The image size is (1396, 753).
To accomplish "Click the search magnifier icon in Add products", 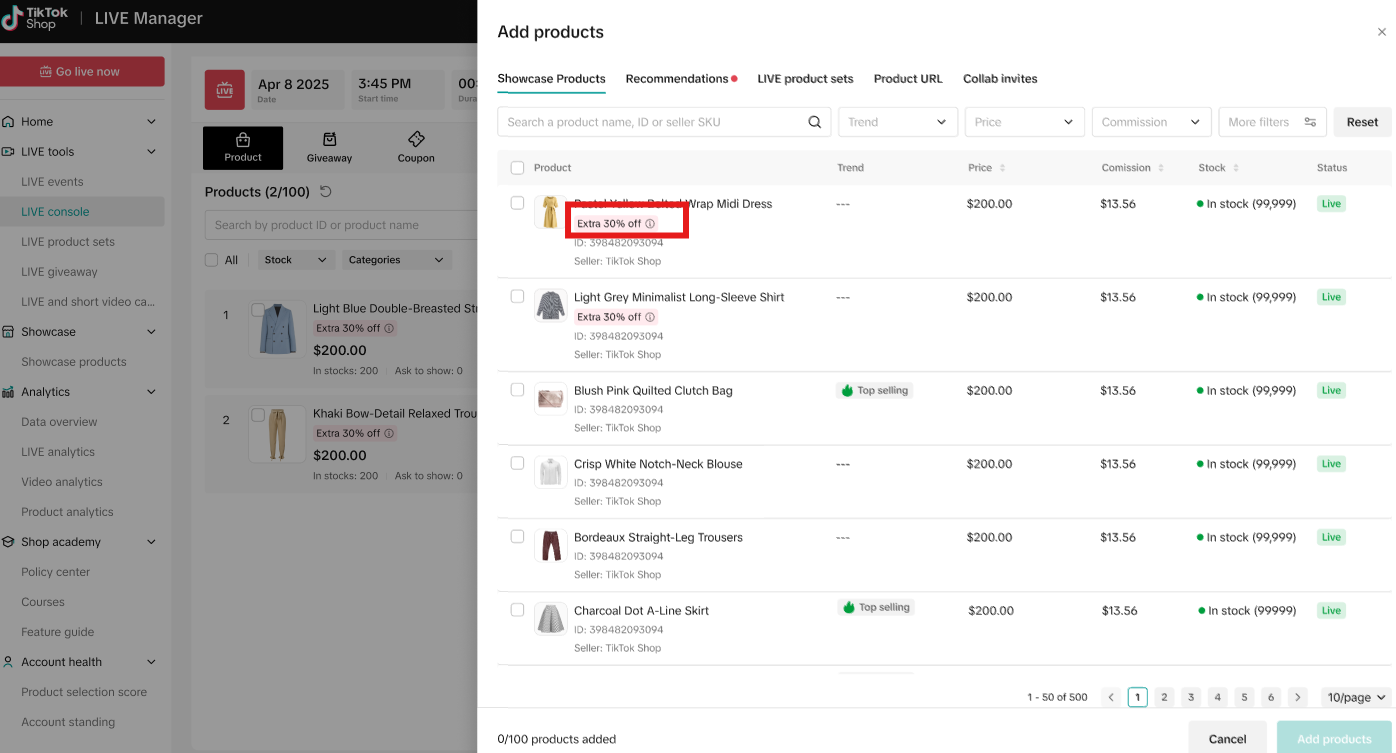I will 815,122.
